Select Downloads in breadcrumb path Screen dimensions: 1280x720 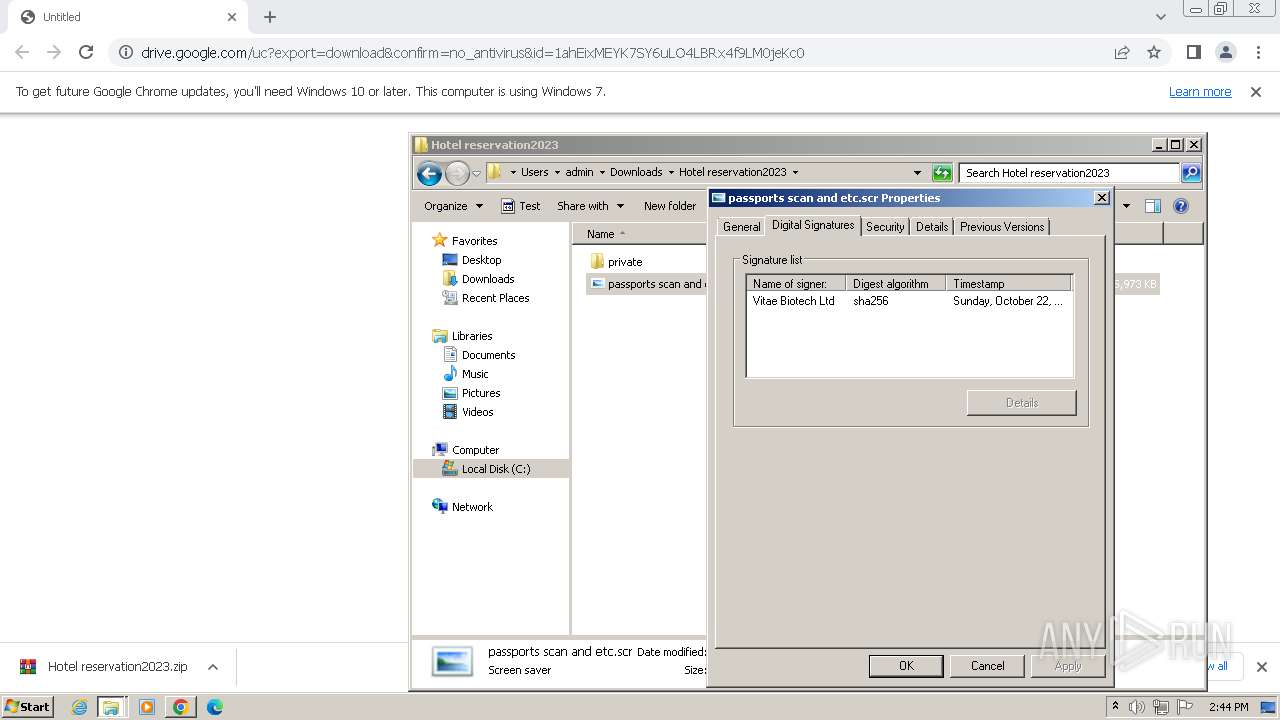636,172
